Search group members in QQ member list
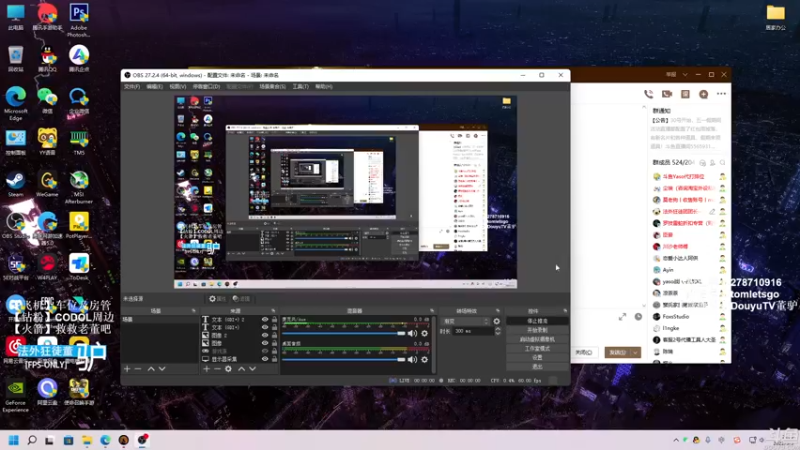The height and width of the screenshot is (450, 800). point(722,163)
